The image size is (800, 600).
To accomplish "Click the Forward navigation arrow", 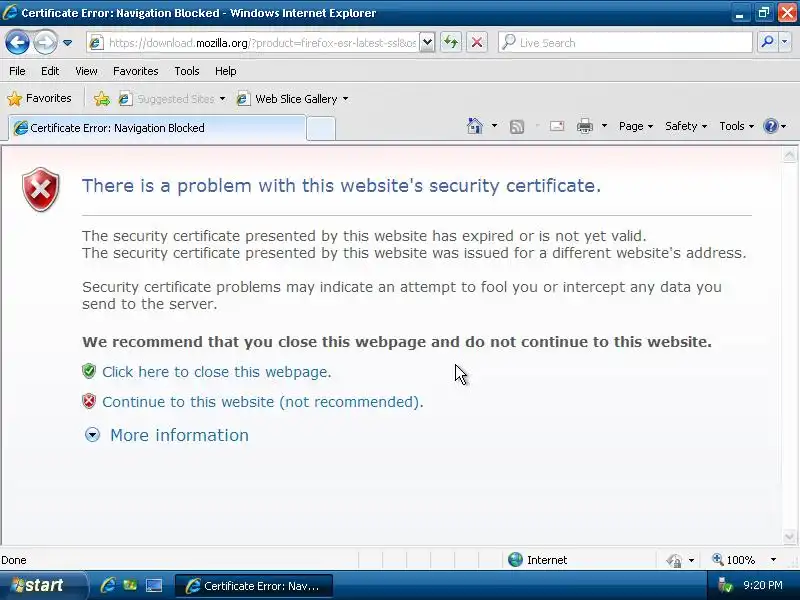I will (45, 42).
